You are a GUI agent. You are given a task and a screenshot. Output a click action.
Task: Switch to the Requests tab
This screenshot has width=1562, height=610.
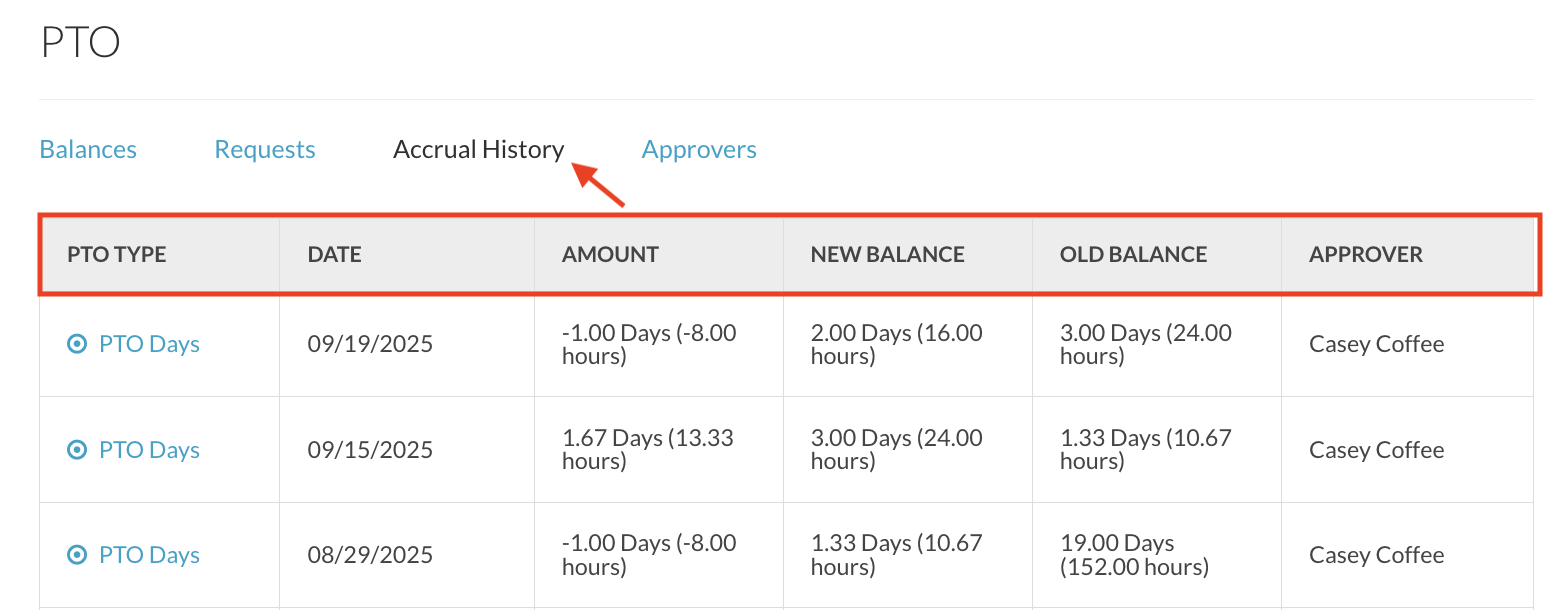pyautogui.click(x=265, y=149)
